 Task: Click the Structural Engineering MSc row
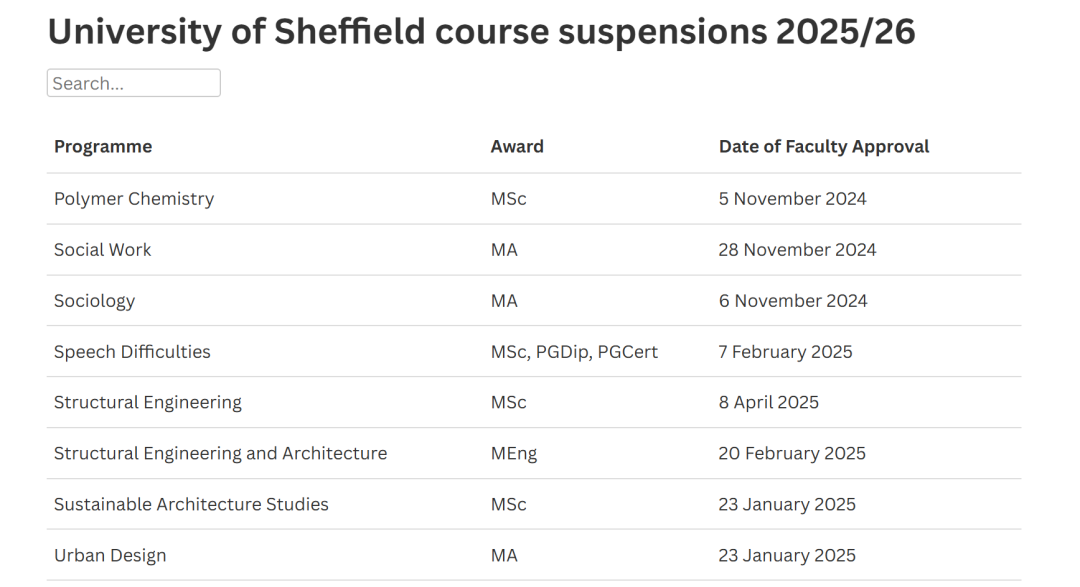click(534, 402)
